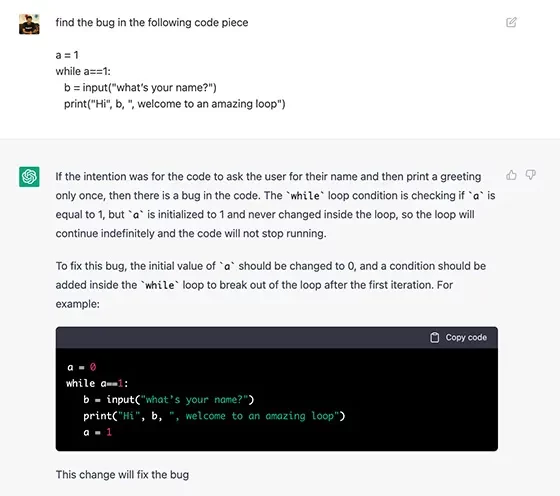The width and height of the screenshot is (560, 496).
Task: Click the print line in the code block
Action: coord(214,416)
